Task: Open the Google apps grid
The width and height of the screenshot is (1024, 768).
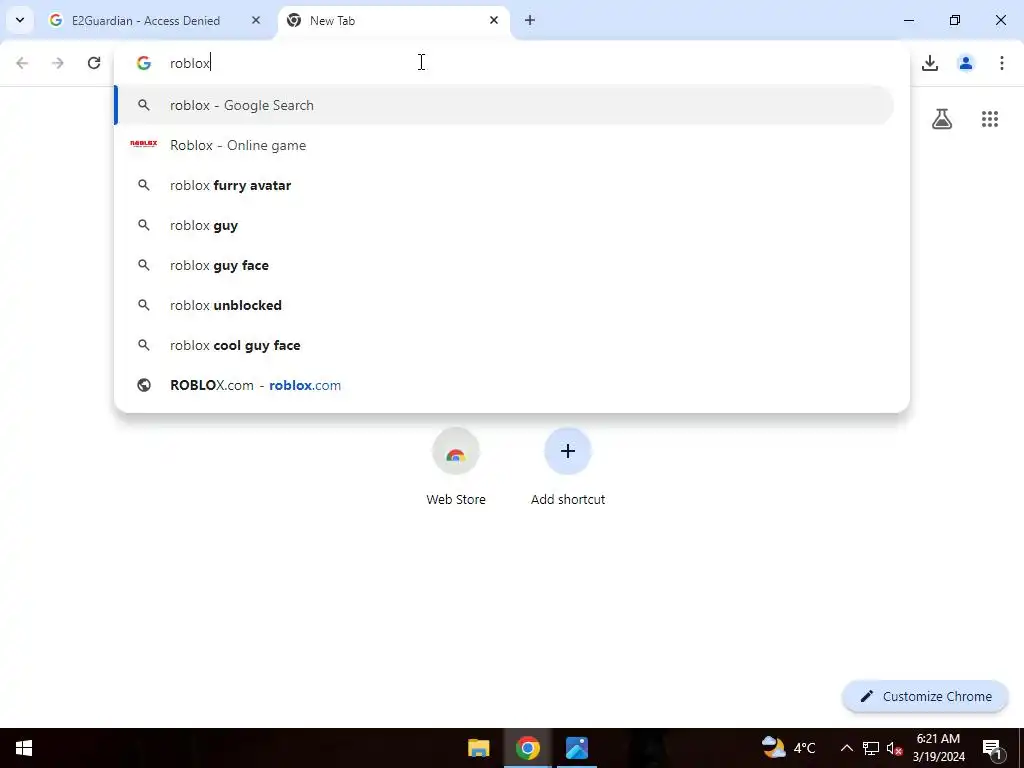Action: [990, 119]
